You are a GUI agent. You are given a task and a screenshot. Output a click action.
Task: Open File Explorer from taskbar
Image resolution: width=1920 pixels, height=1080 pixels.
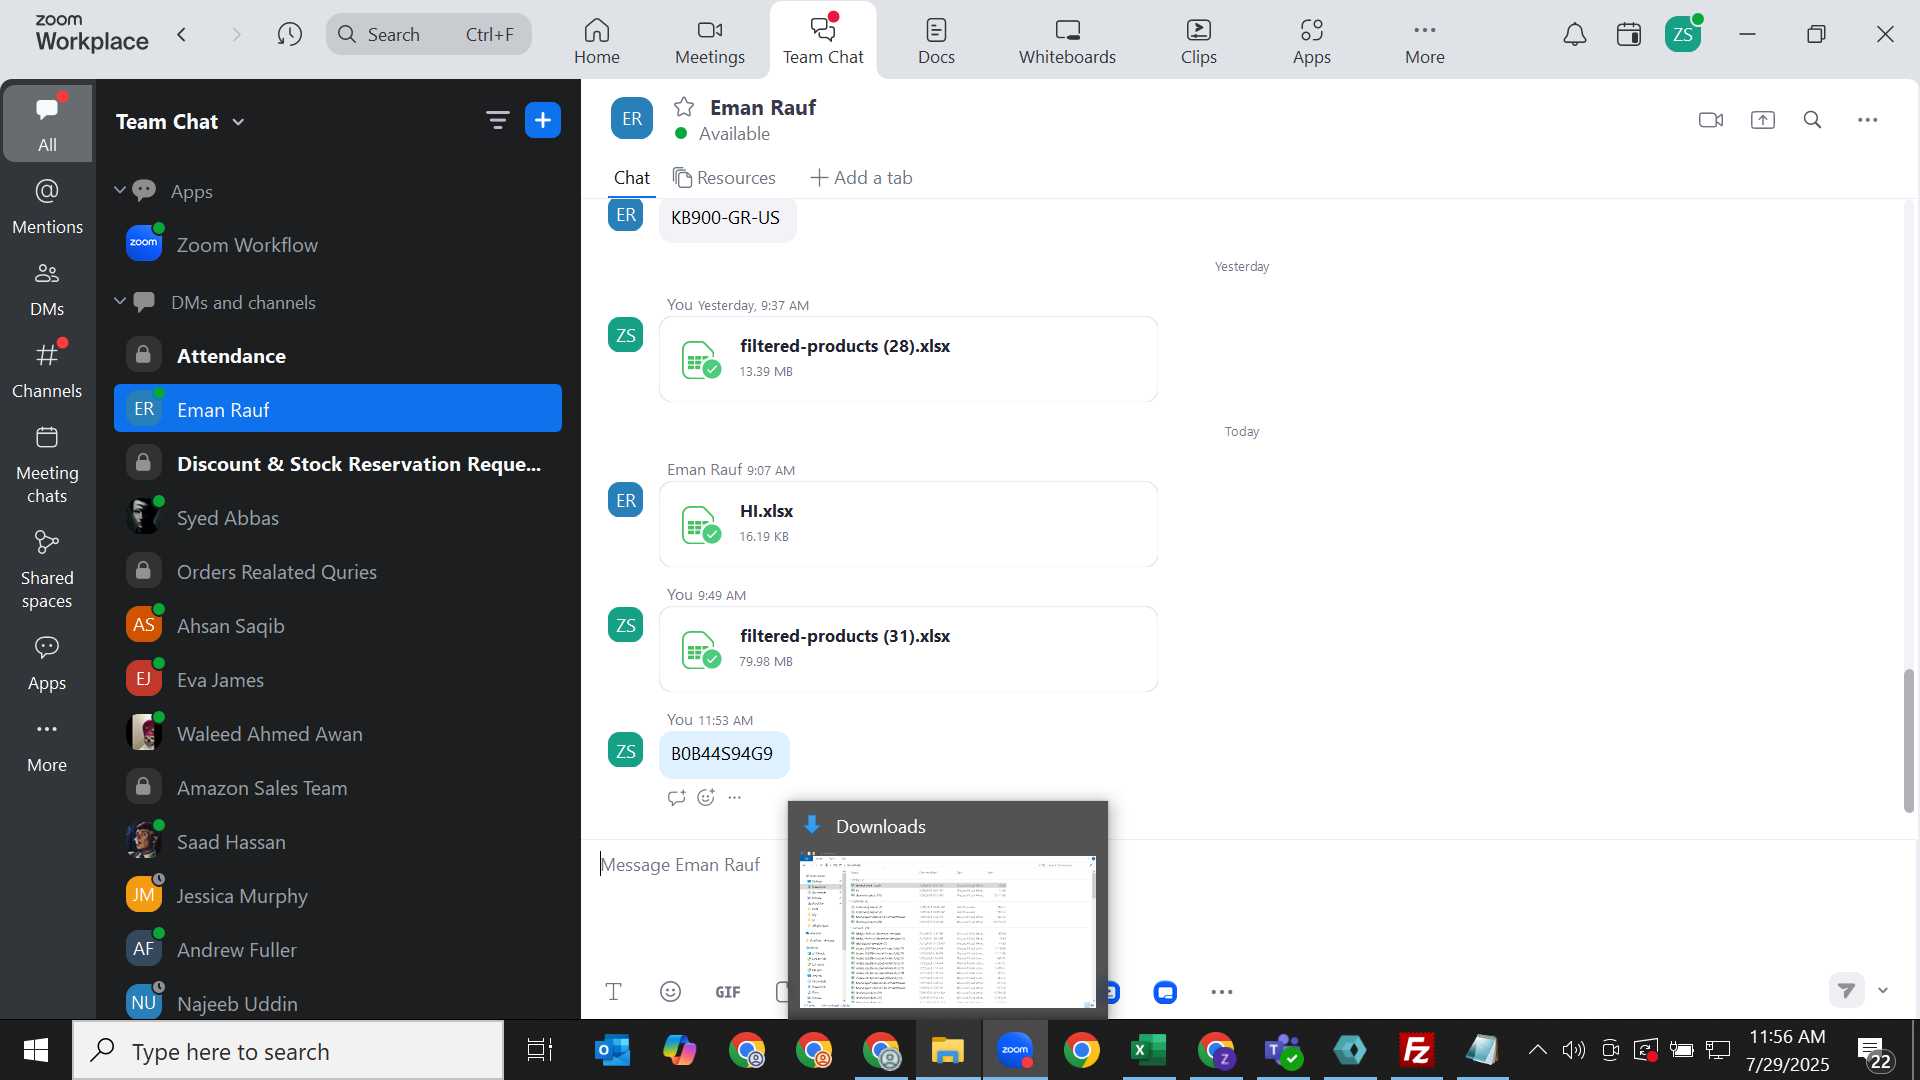[x=948, y=1050]
